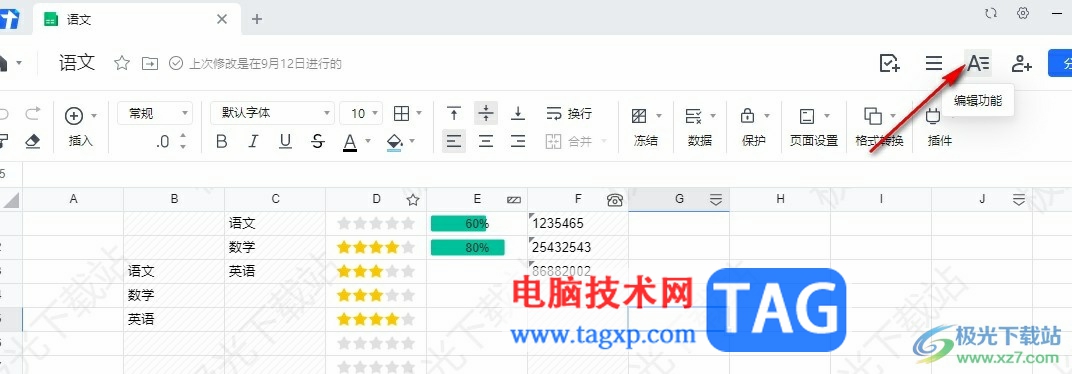Select middle vertical alignment

click(486, 113)
